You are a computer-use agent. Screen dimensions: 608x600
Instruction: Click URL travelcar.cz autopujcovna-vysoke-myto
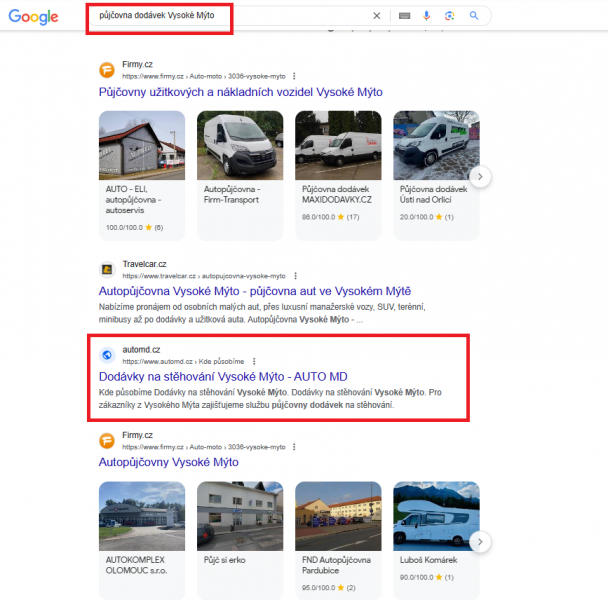[204, 276]
